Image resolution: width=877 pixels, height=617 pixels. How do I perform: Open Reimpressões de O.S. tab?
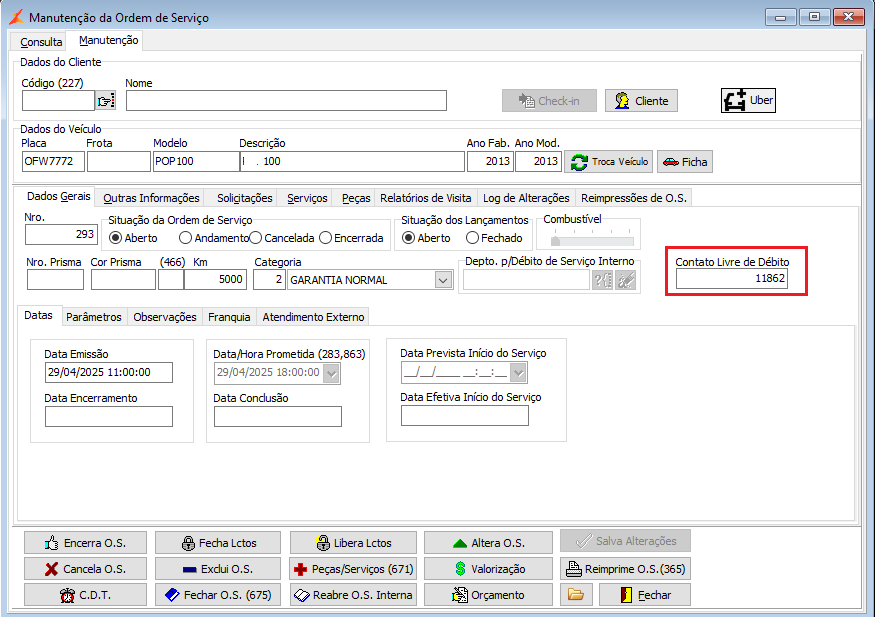634,198
